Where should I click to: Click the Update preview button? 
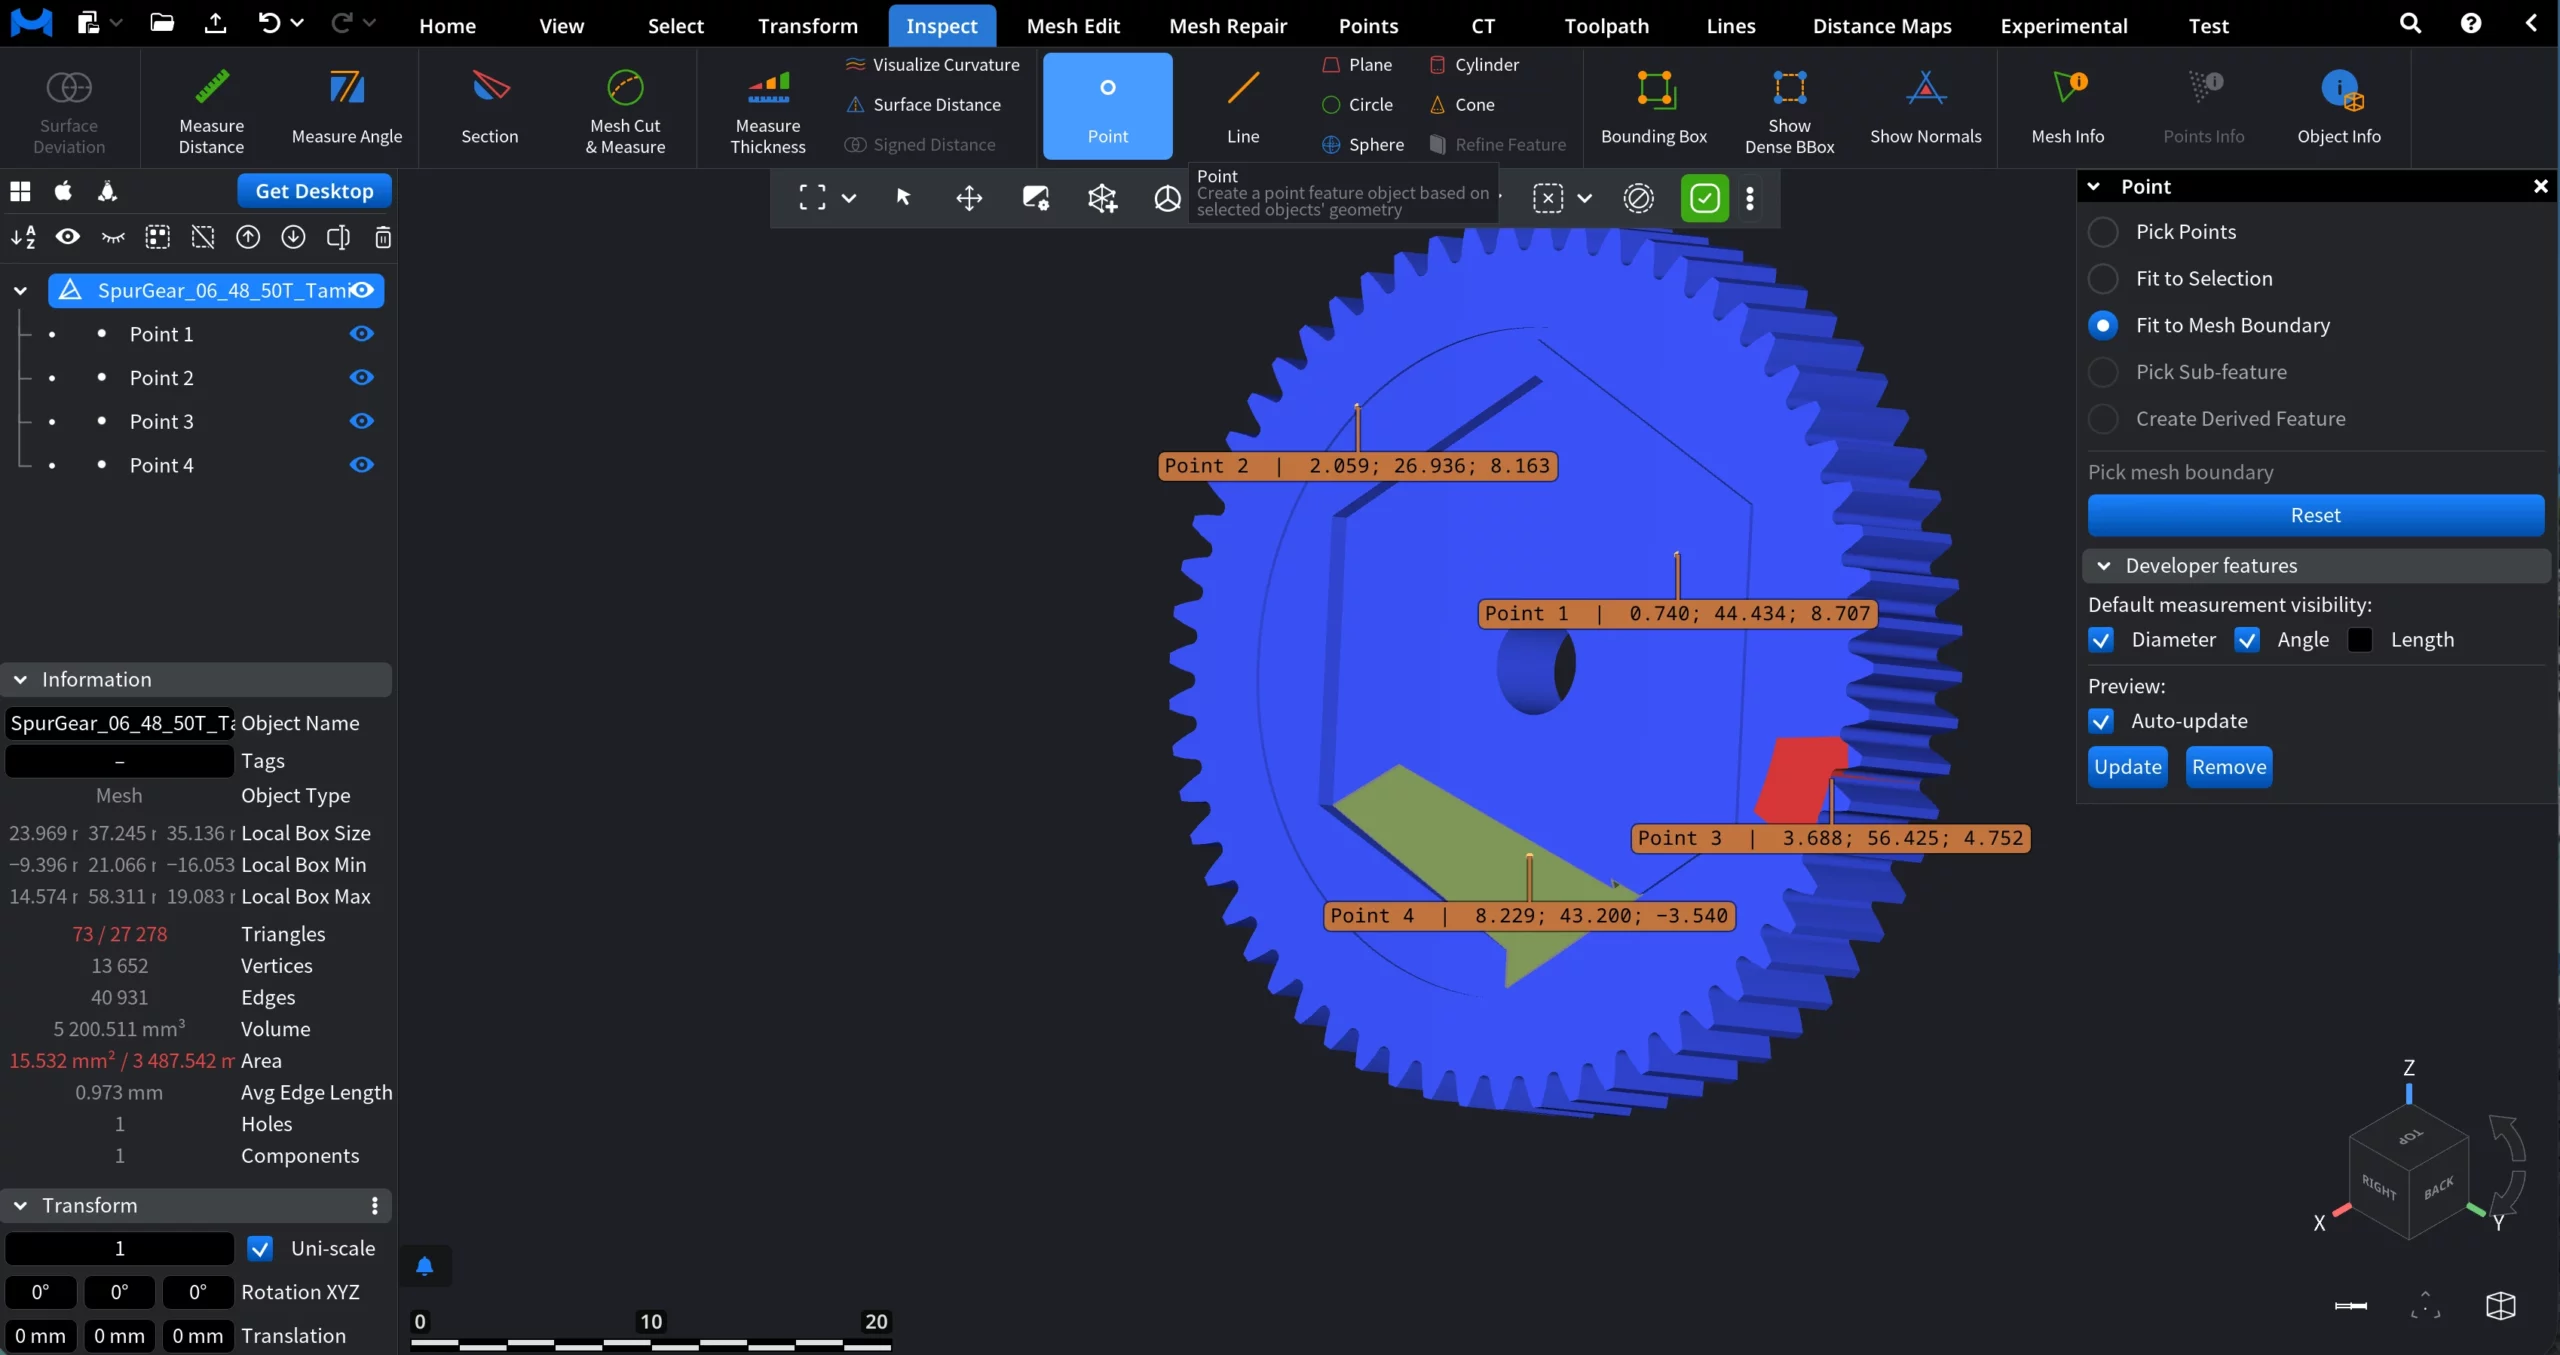coord(2126,766)
